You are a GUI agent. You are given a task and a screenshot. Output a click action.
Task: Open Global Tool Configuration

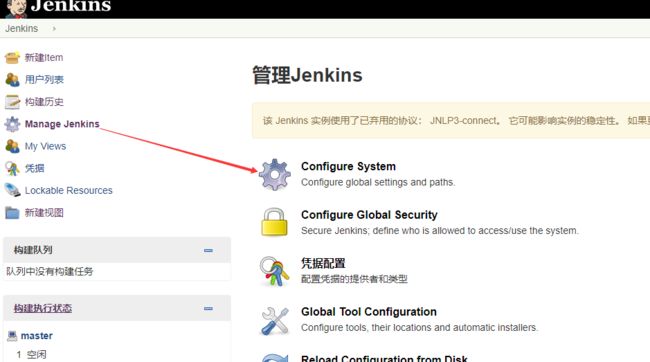[x=369, y=312]
